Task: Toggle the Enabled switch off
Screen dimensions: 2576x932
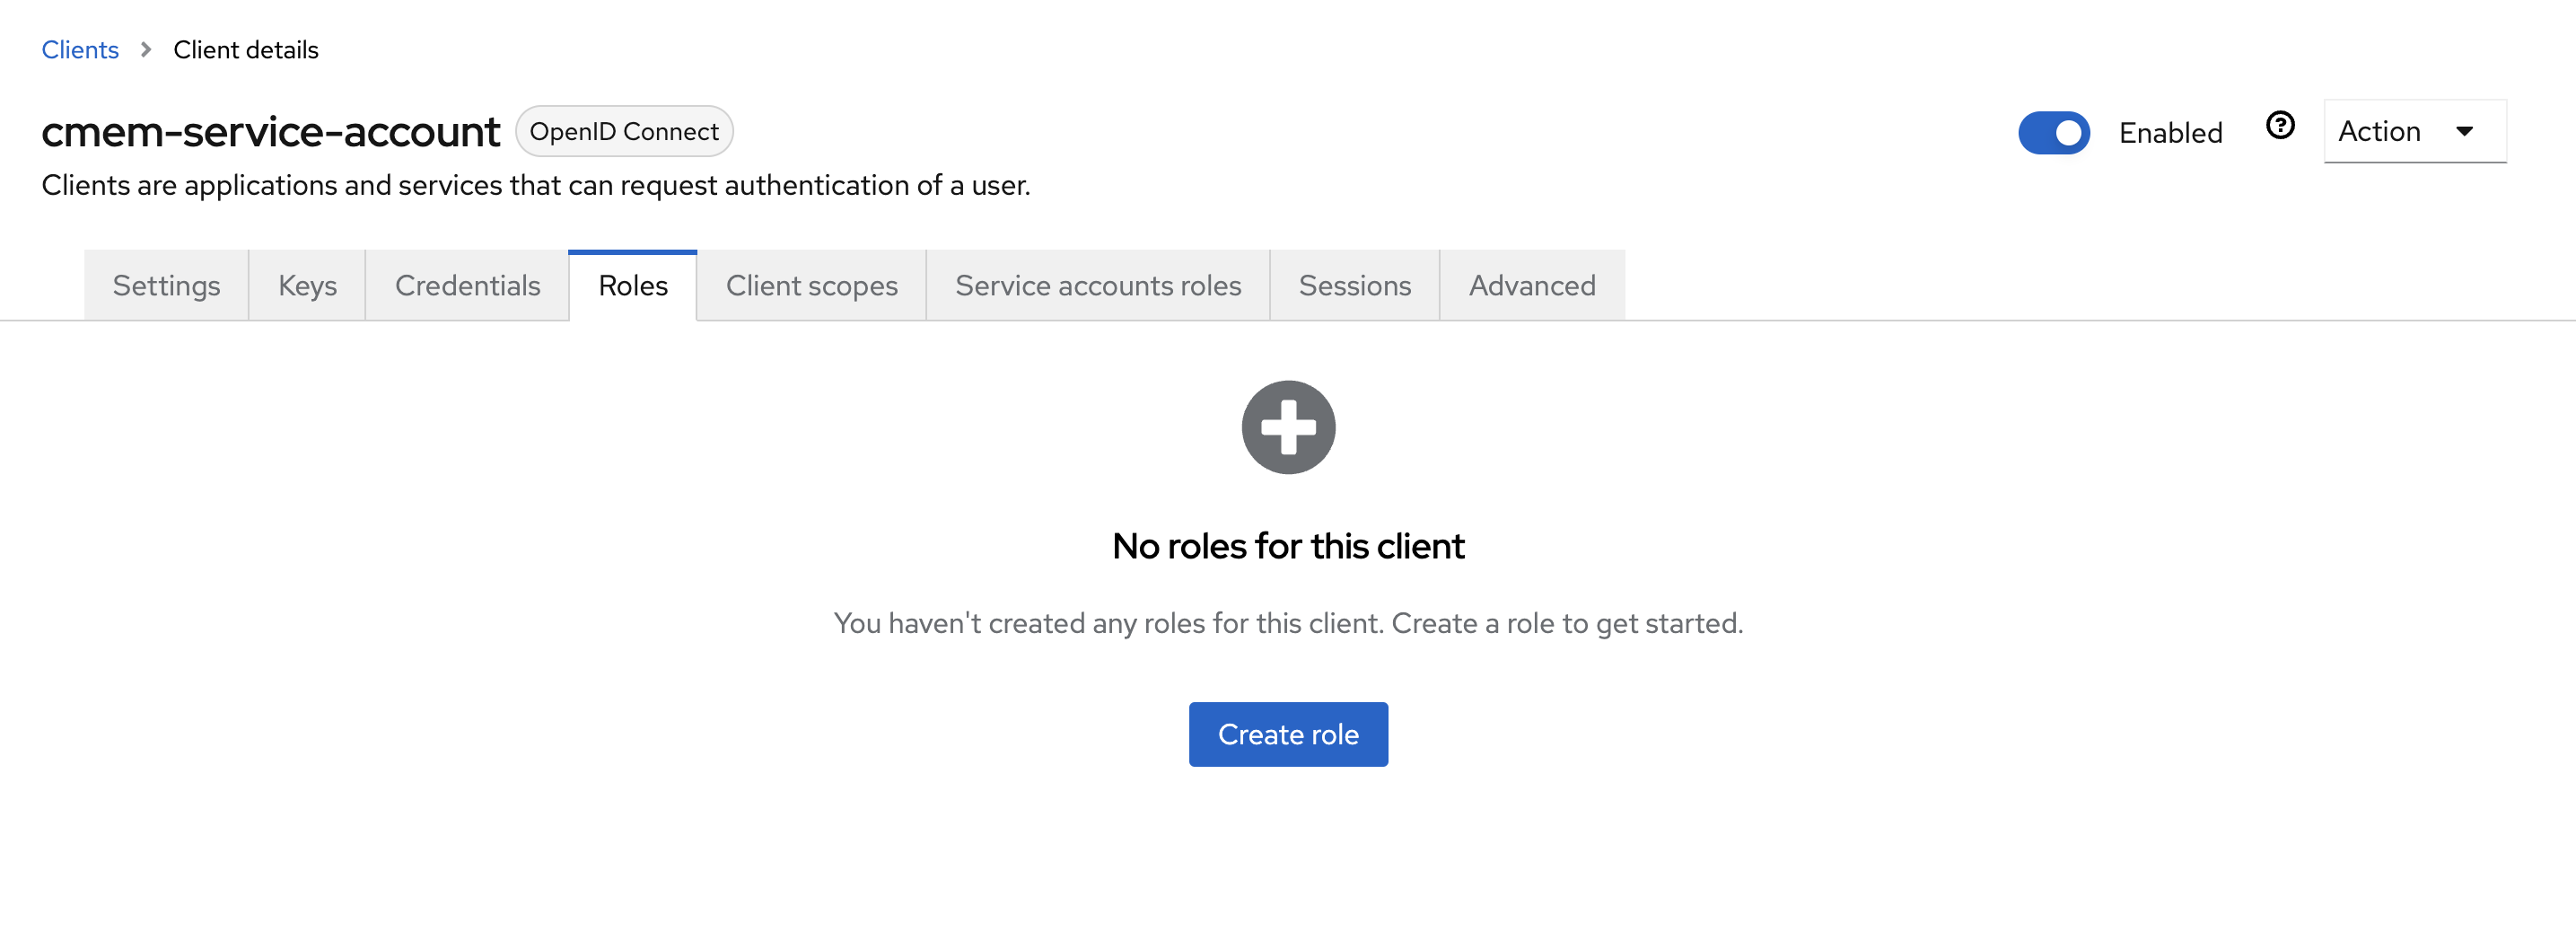Action: (2053, 133)
